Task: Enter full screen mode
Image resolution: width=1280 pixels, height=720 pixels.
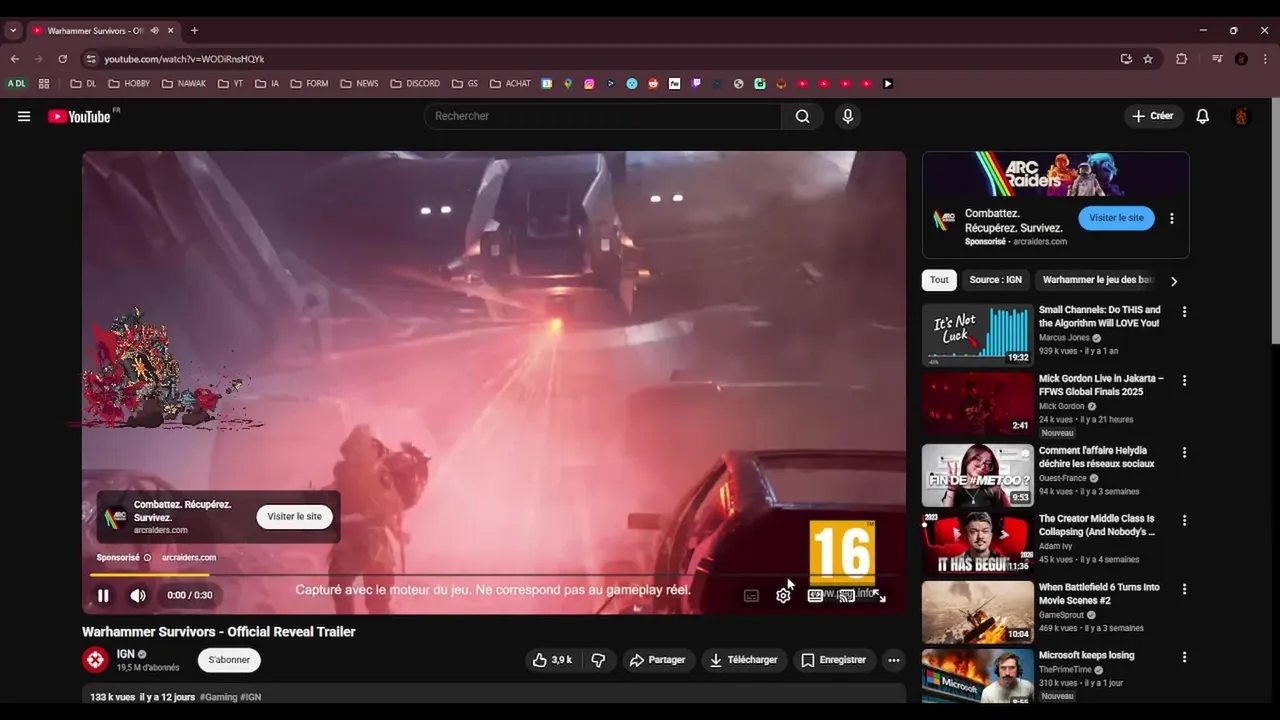Action: (879, 595)
